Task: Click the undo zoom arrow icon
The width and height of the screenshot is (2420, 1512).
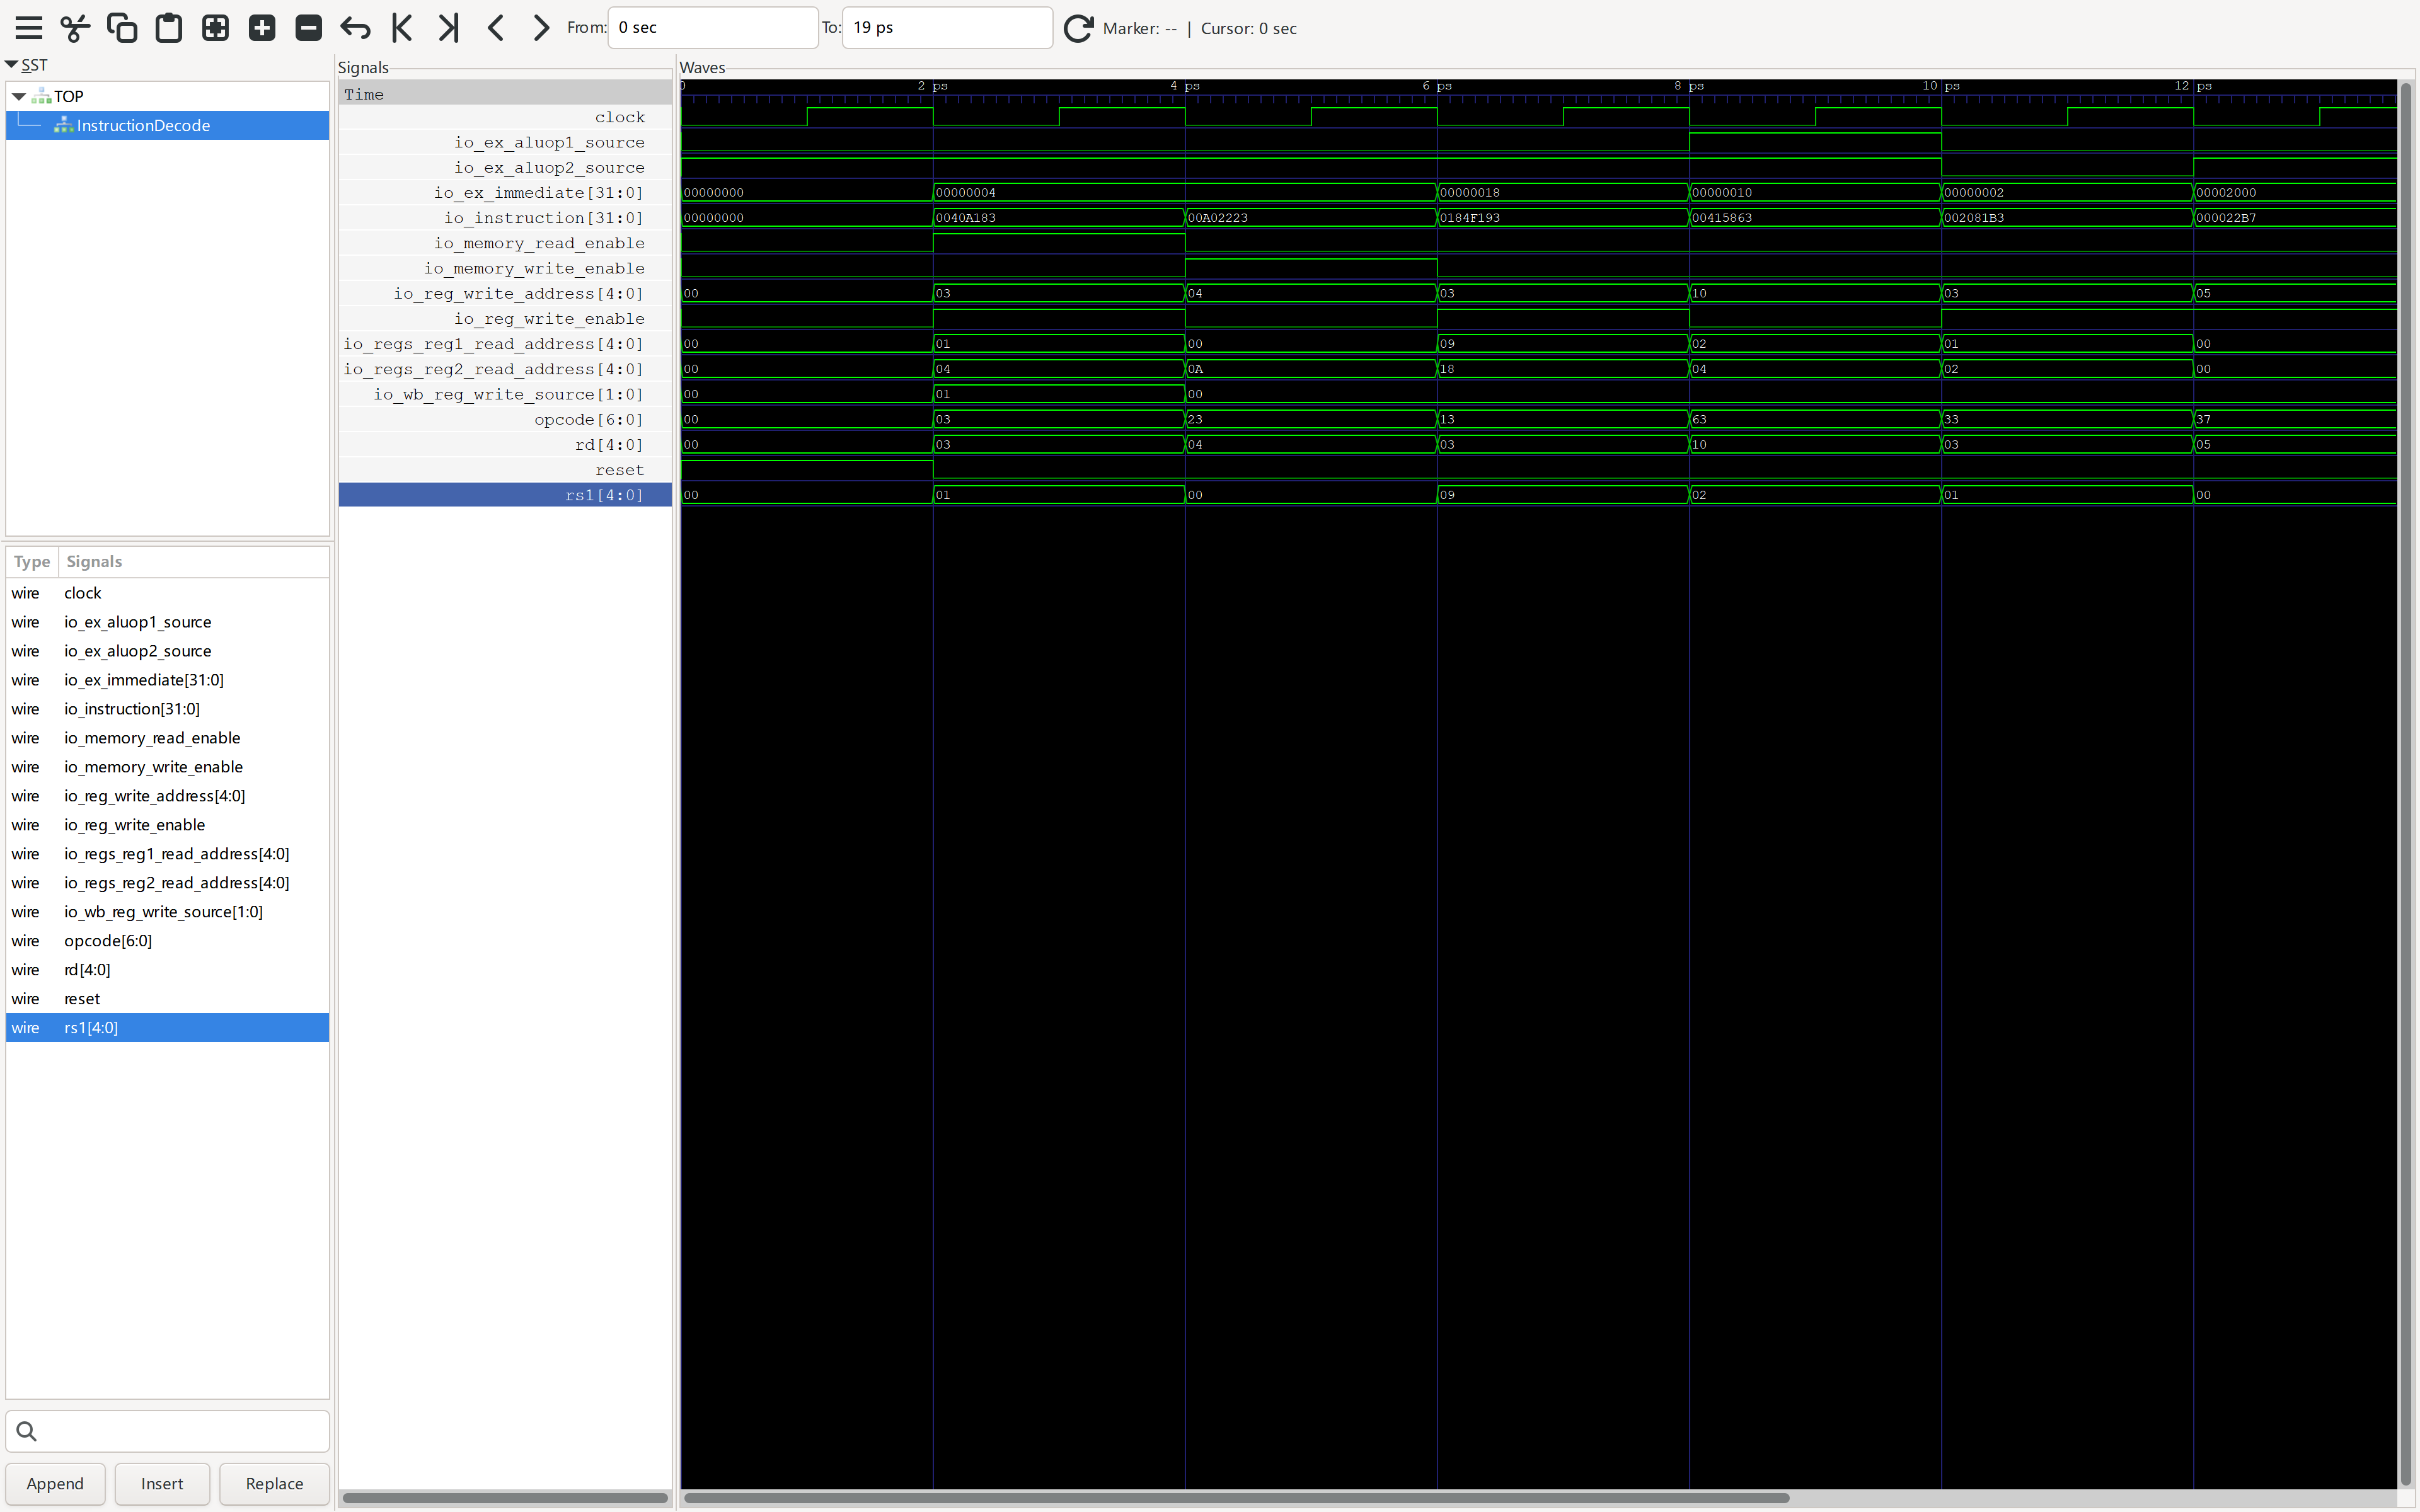Action: pos(355,28)
